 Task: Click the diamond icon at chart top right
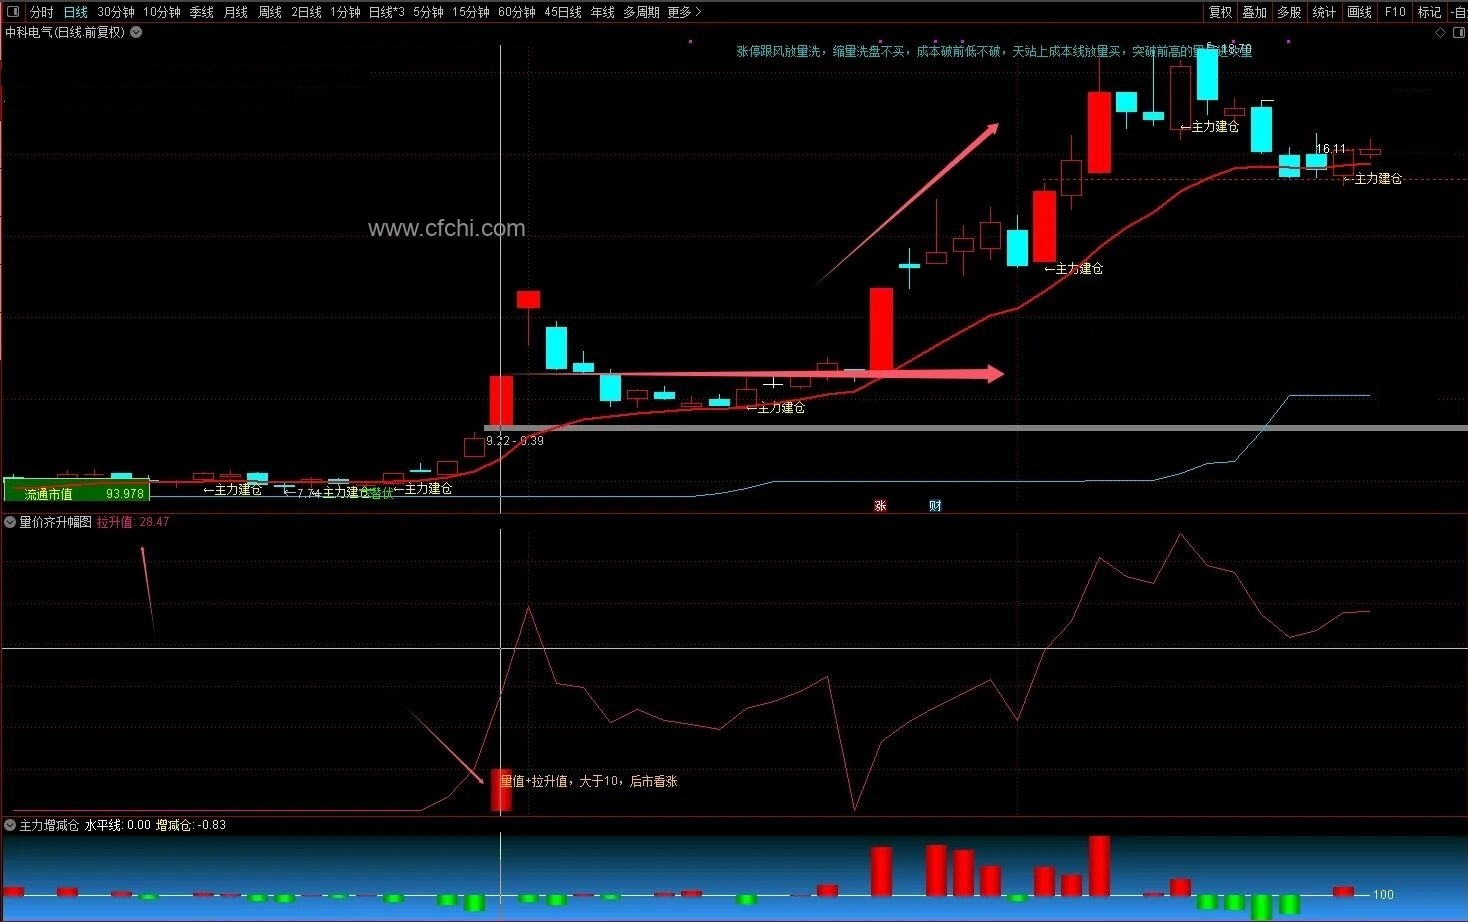[1441, 32]
